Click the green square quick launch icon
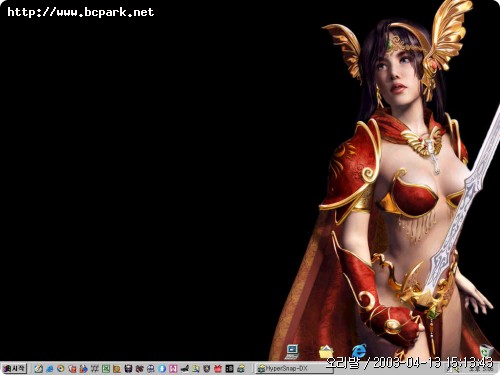 coord(106,369)
